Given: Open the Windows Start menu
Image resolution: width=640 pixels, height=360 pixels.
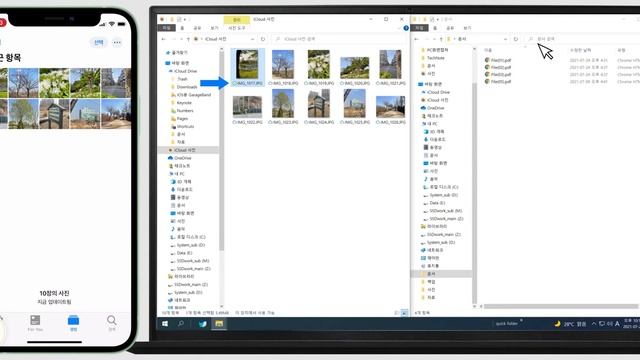Looking at the screenshot, I should (165, 324).
